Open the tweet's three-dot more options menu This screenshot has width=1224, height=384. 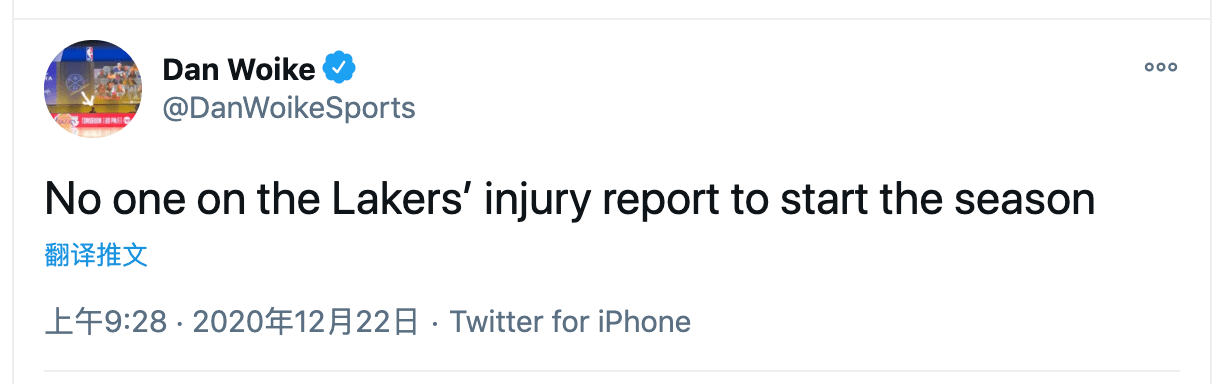pos(1161,68)
